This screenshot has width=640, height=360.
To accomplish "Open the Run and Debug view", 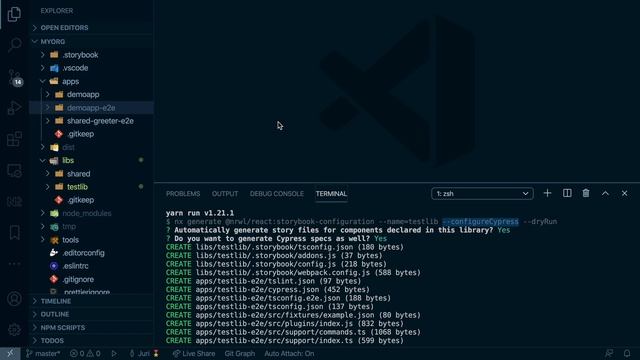I will [14, 108].
